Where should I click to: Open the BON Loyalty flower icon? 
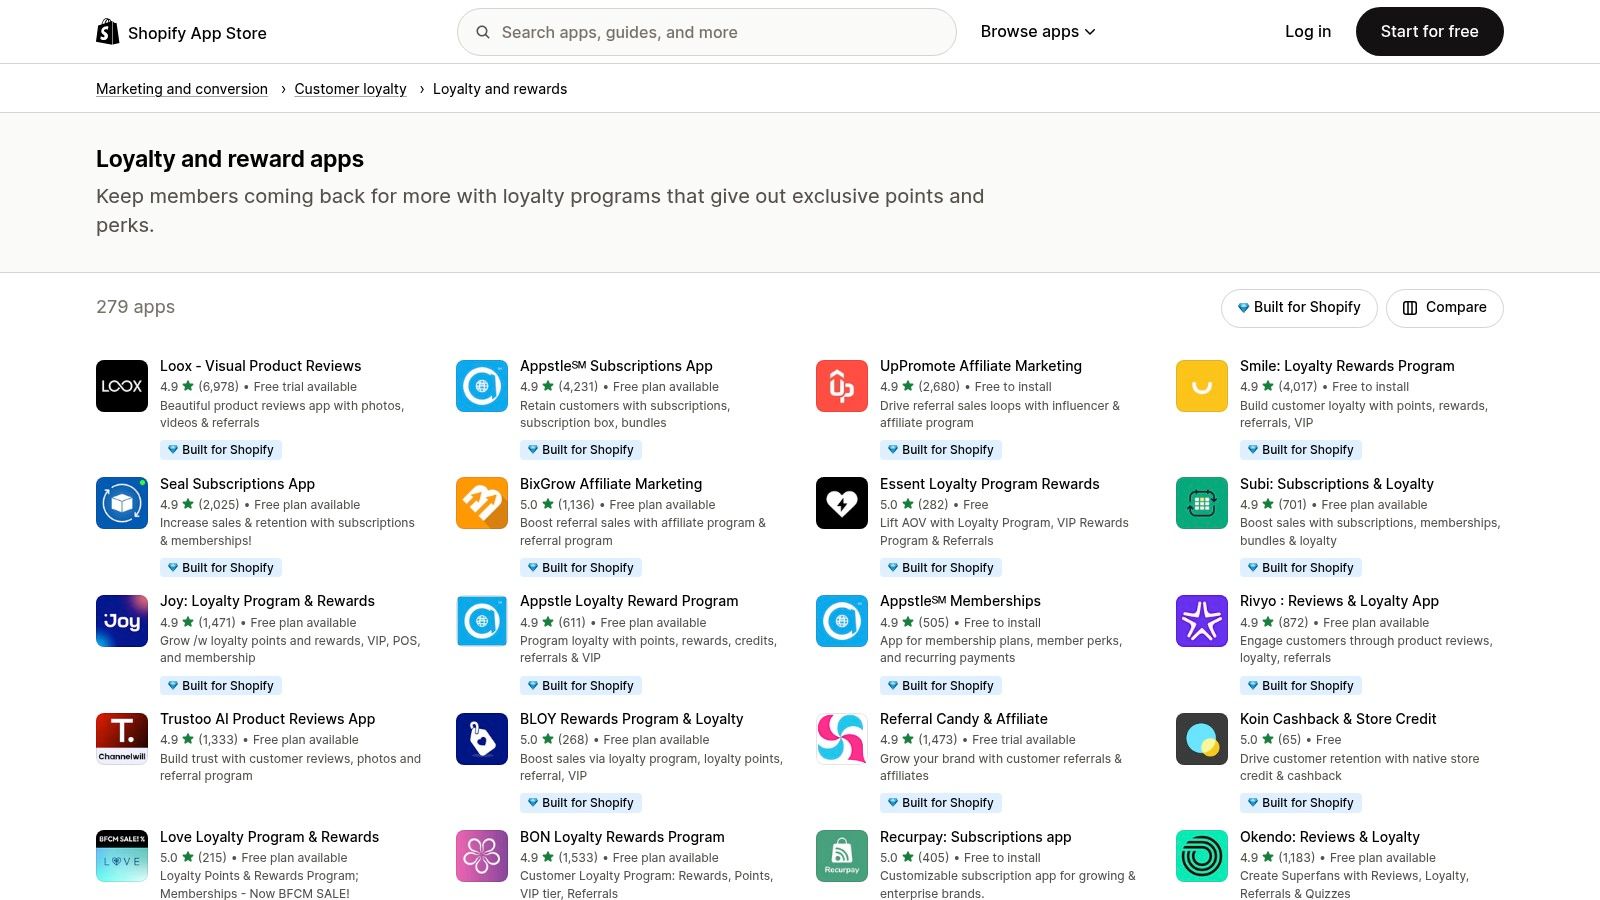click(482, 856)
